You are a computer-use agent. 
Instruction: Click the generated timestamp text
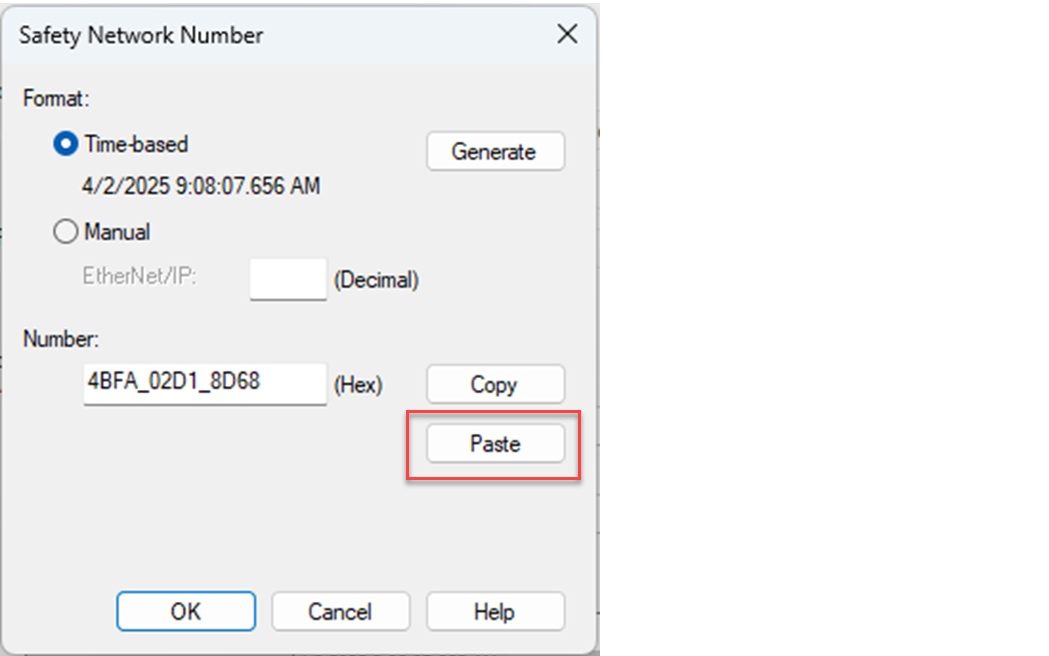(200, 187)
